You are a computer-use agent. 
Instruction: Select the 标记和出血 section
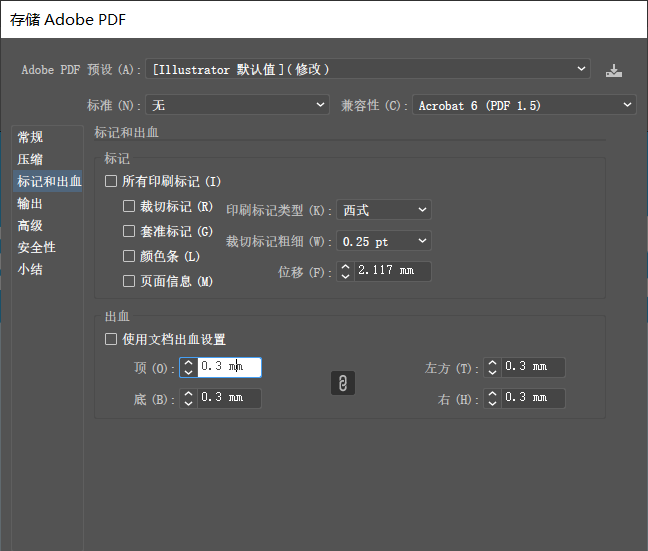(x=48, y=181)
